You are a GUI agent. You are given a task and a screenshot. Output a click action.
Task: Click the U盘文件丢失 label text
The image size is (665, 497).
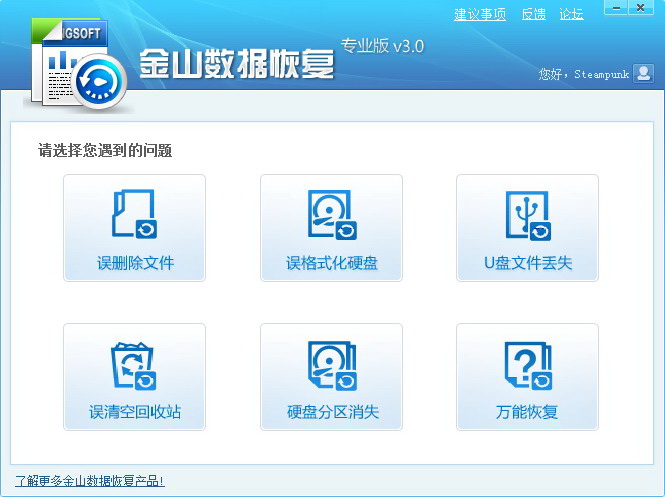527,264
